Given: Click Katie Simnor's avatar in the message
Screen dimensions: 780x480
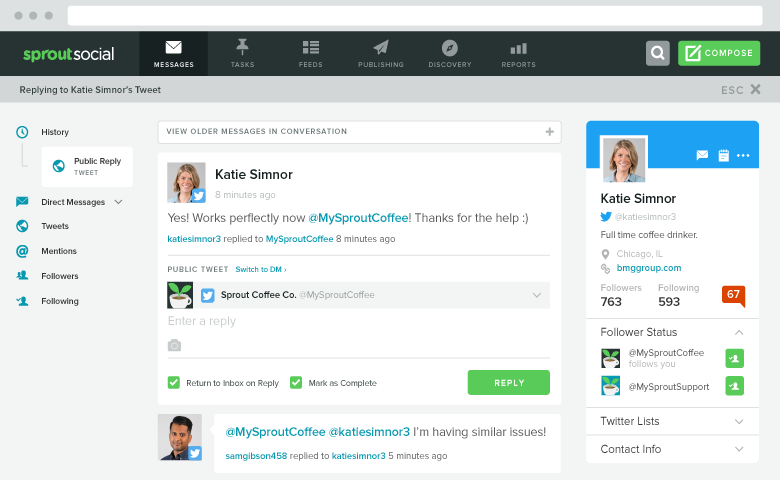Looking at the screenshot, I should (x=186, y=183).
